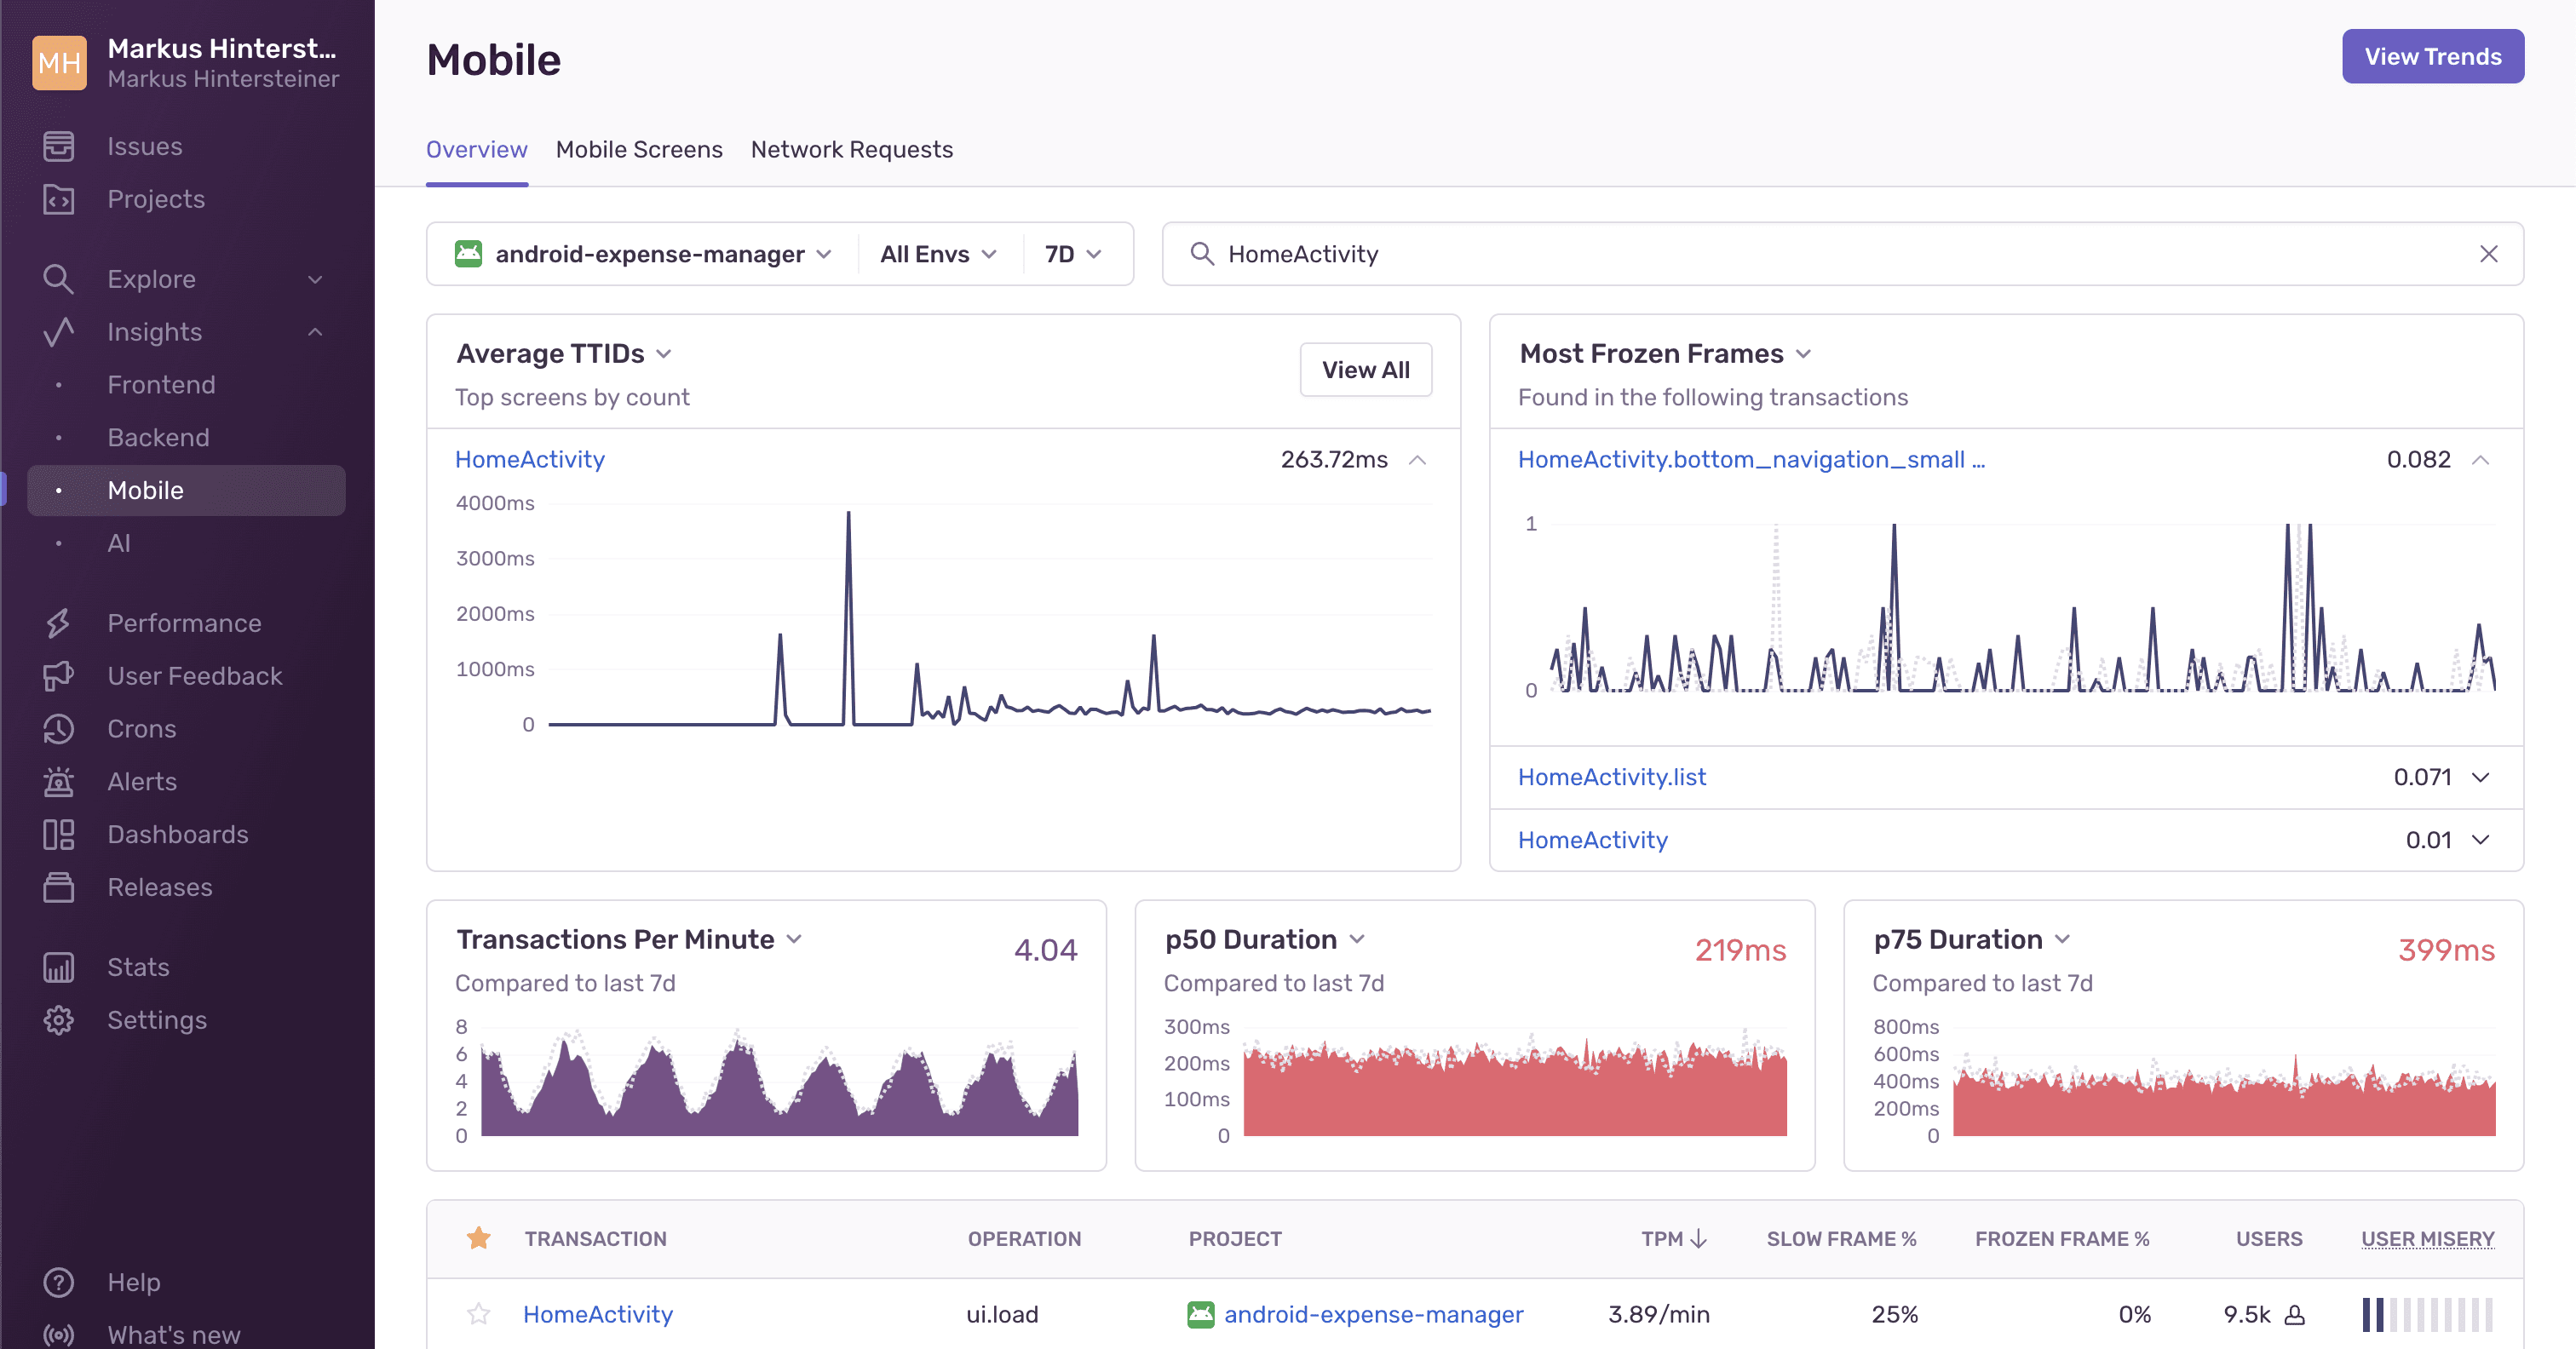Click the Stats icon in sidebar

coord(56,966)
